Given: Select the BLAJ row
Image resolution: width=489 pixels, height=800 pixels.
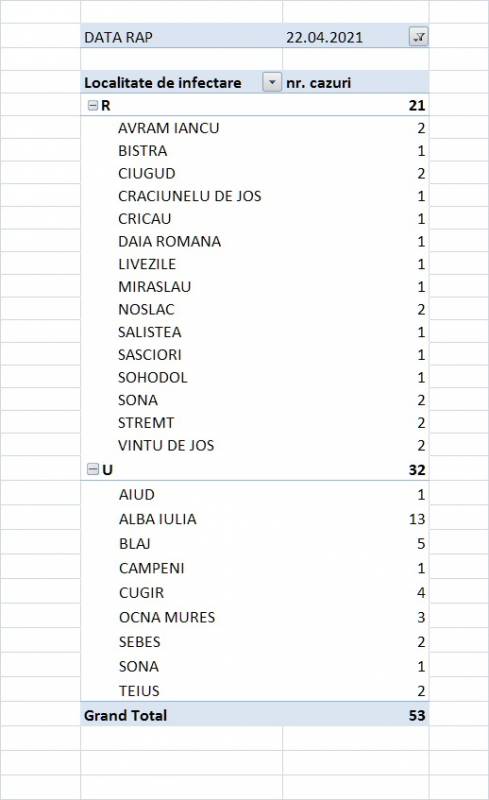Looking at the screenshot, I should coord(255,543).
